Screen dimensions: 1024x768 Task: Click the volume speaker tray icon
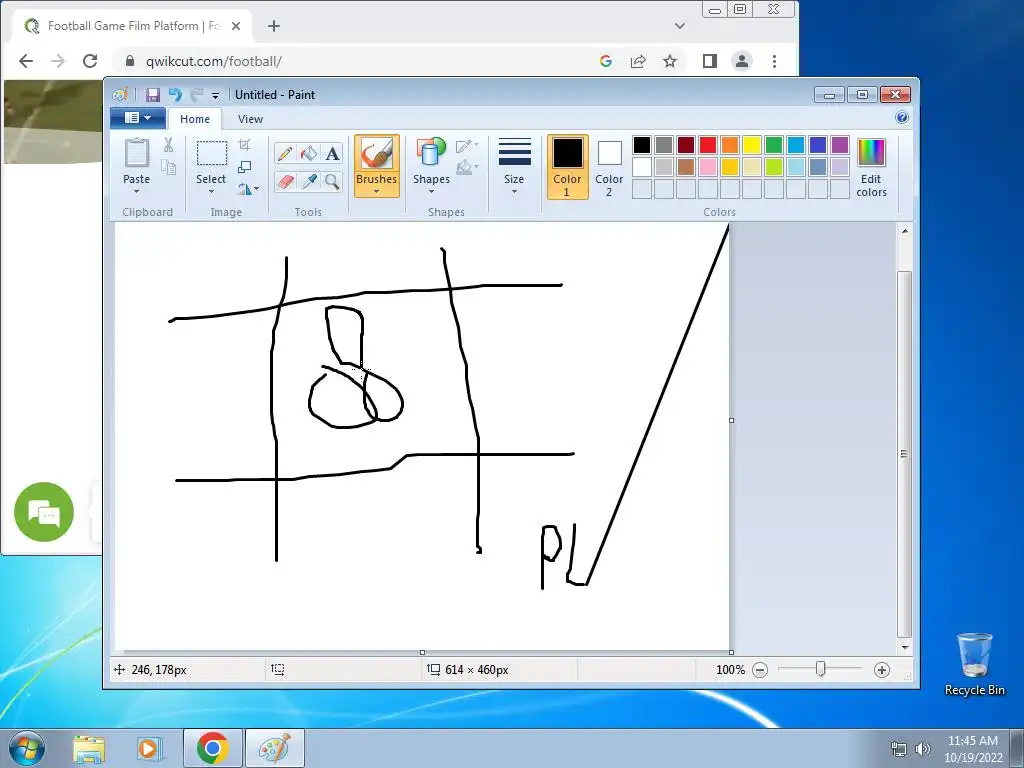click(923, 749)
